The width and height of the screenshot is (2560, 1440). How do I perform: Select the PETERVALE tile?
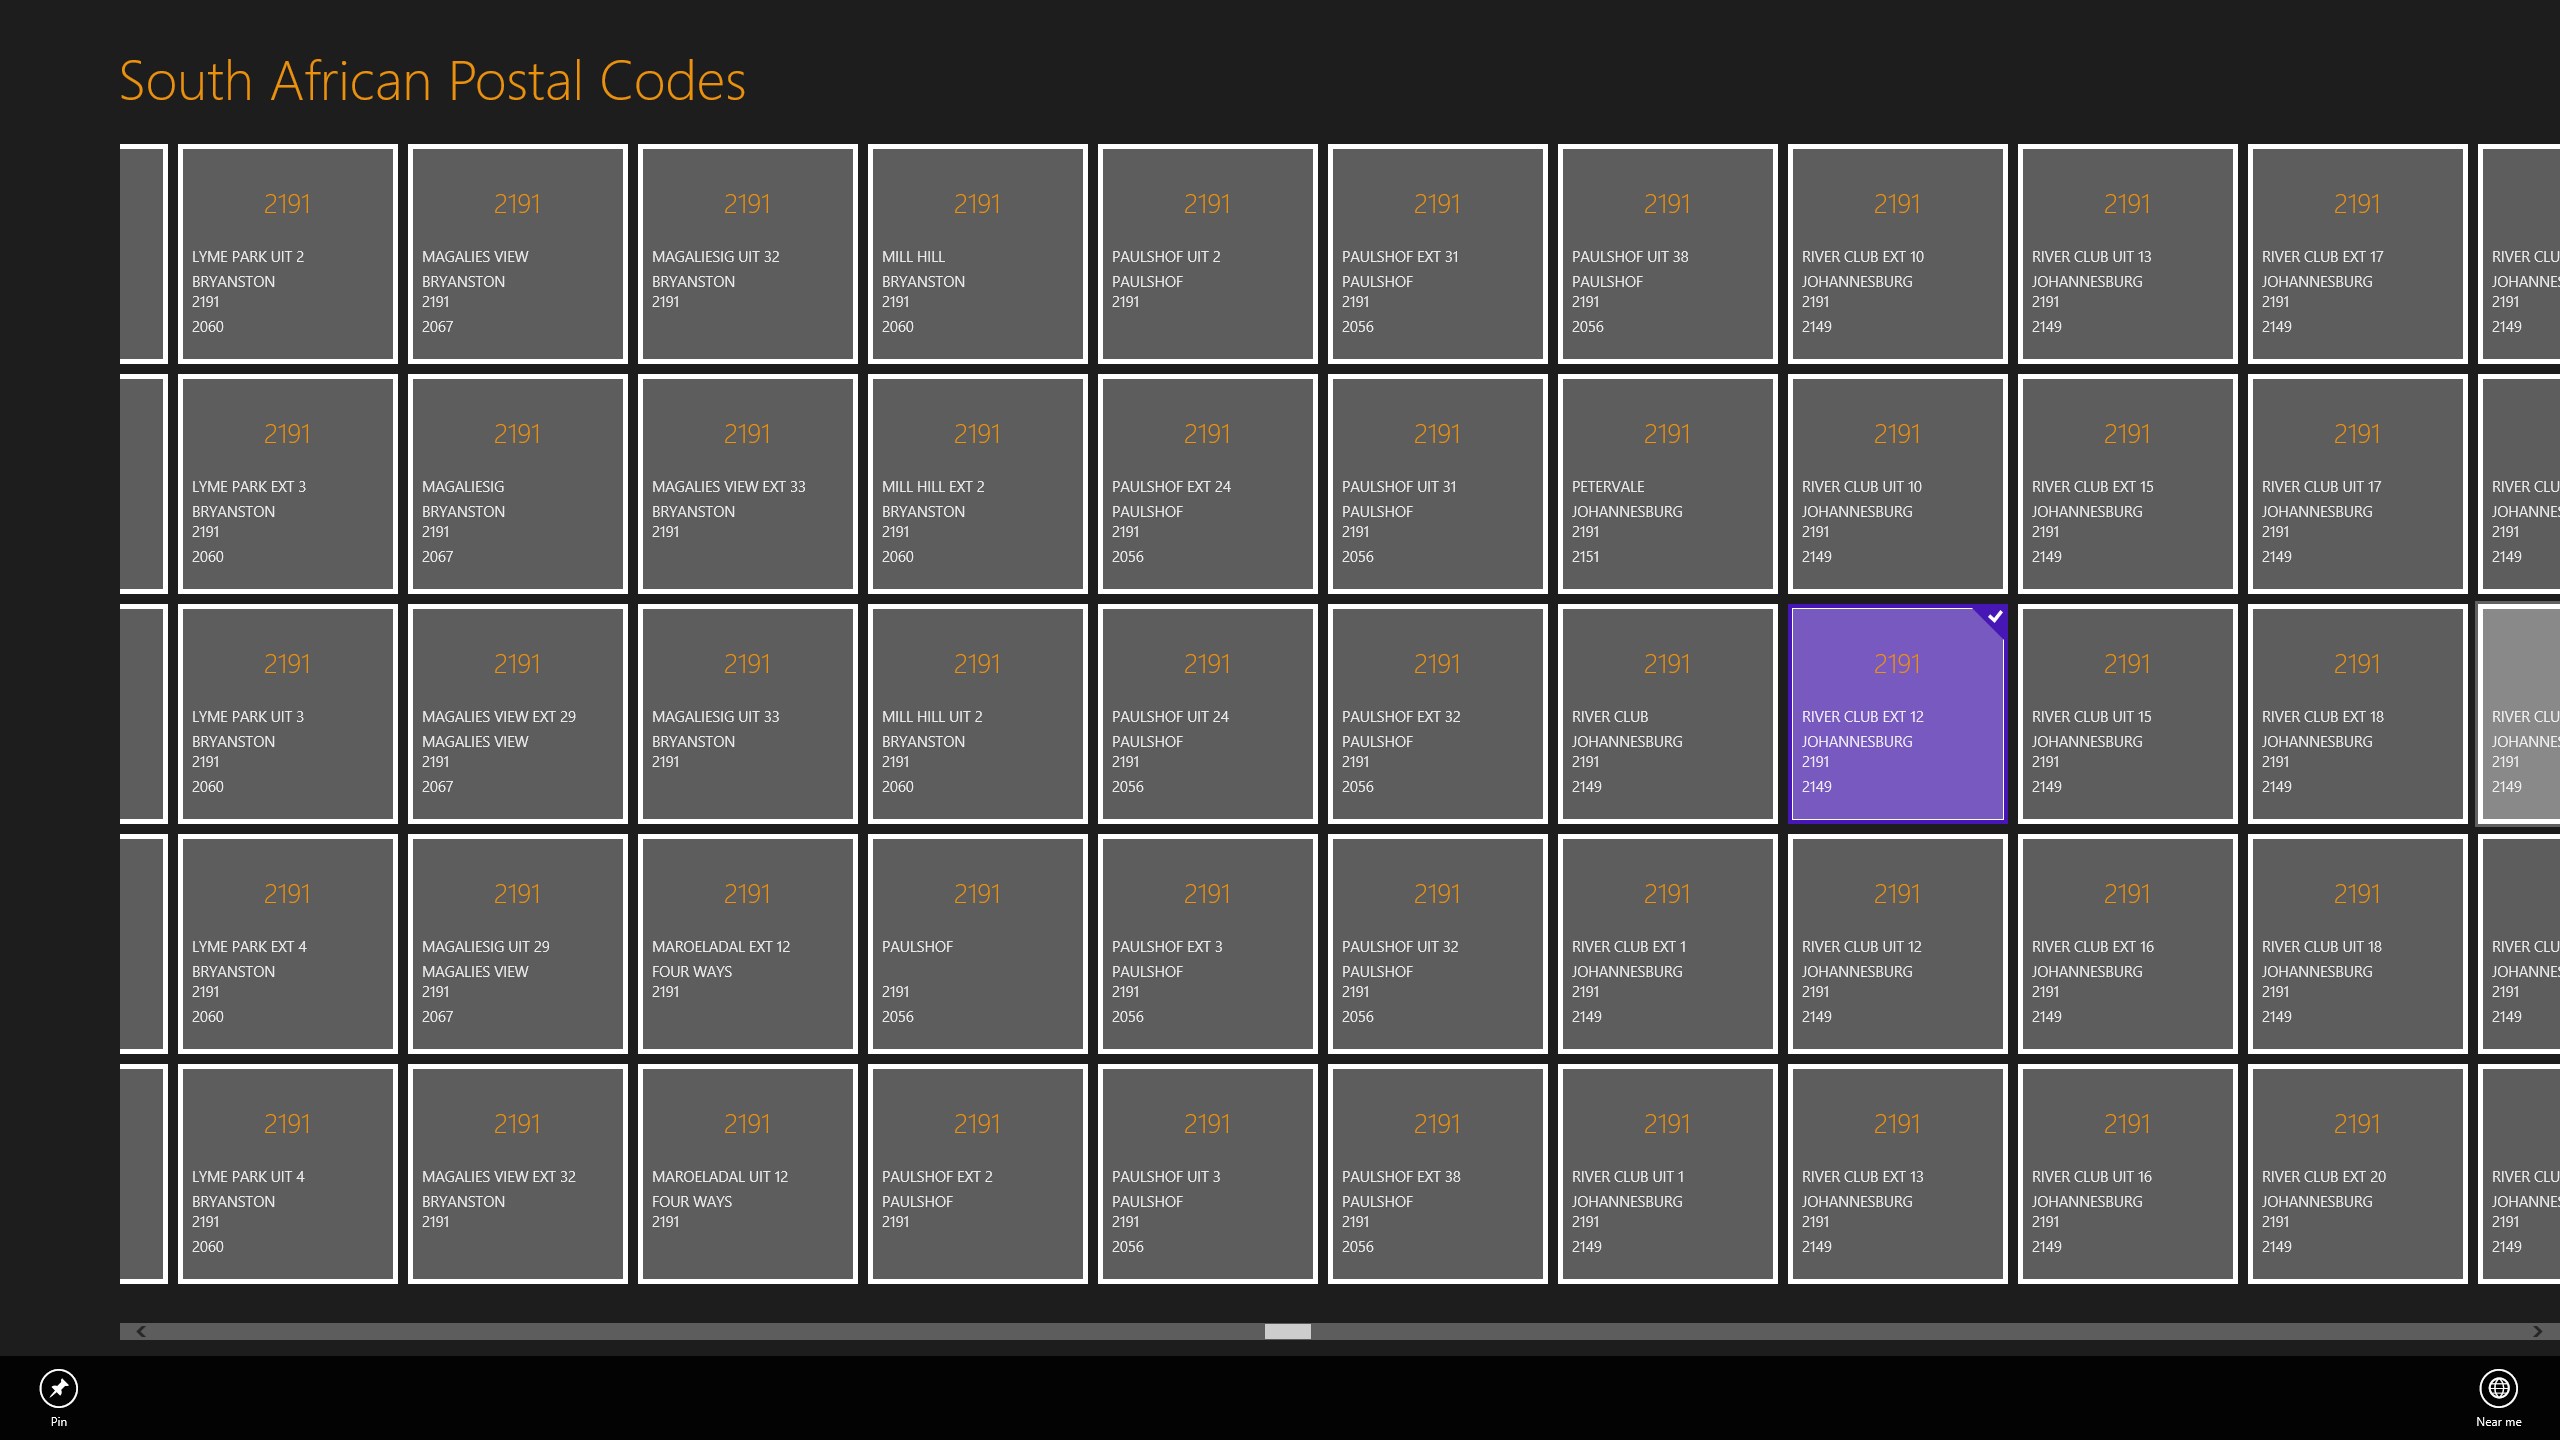click(x=1667, y=484)
